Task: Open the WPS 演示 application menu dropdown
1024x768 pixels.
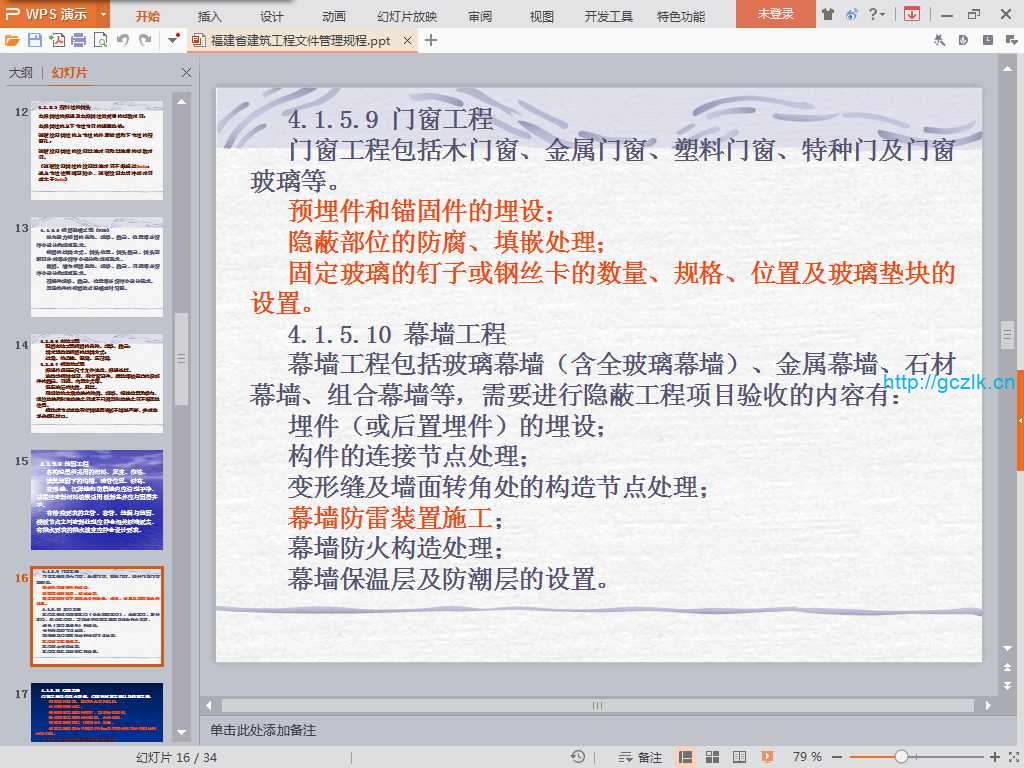Action: [x=104, y=14]
